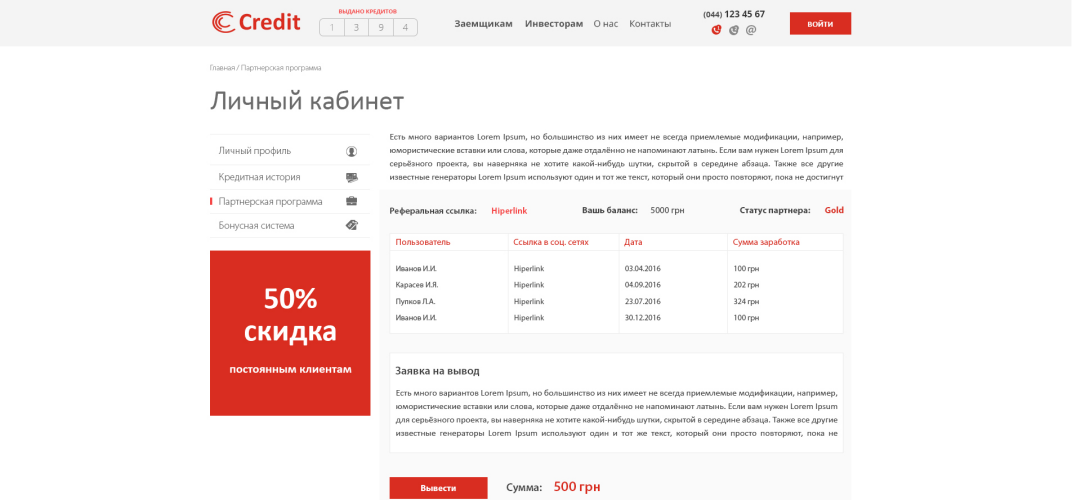
Task: Click the 50% скидка promo banner
Action: pos(290,333)
